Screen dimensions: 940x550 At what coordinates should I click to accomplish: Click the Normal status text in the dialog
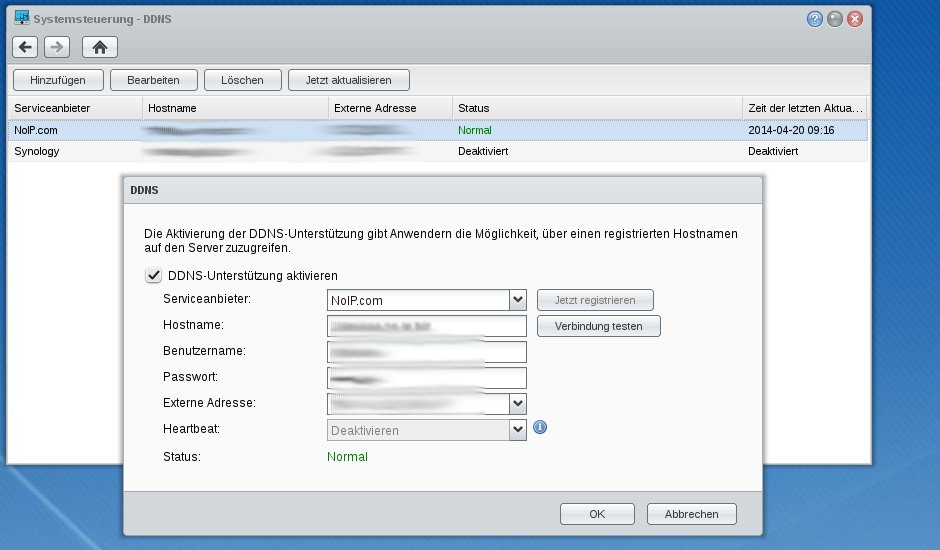(347, 456)
